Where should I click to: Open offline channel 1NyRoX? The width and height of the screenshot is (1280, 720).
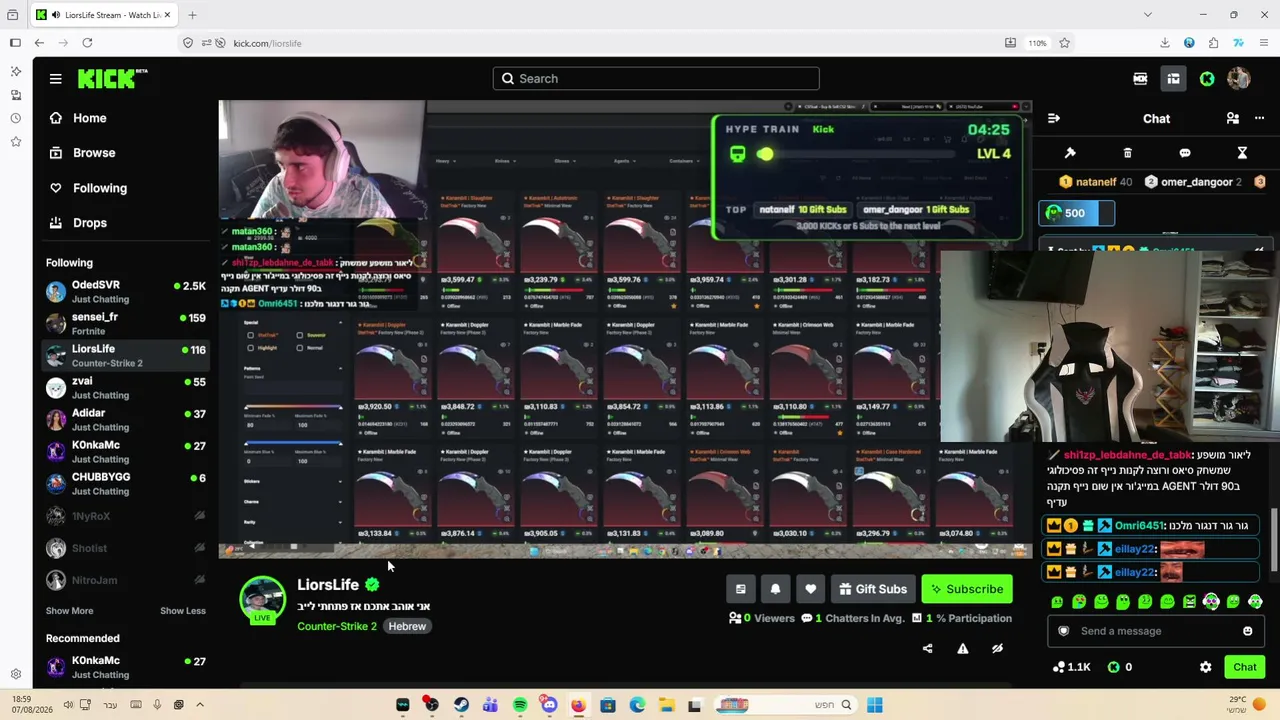click(x=125, y=516)
